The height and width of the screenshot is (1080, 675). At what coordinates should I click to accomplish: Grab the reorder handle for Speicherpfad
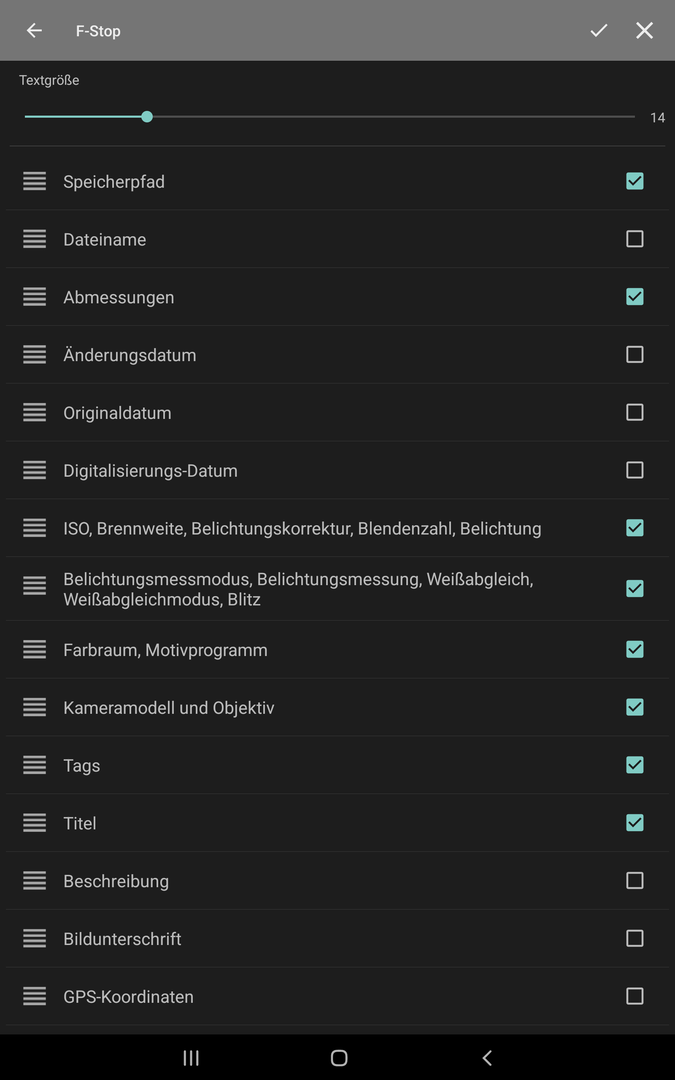click(34, 181)
